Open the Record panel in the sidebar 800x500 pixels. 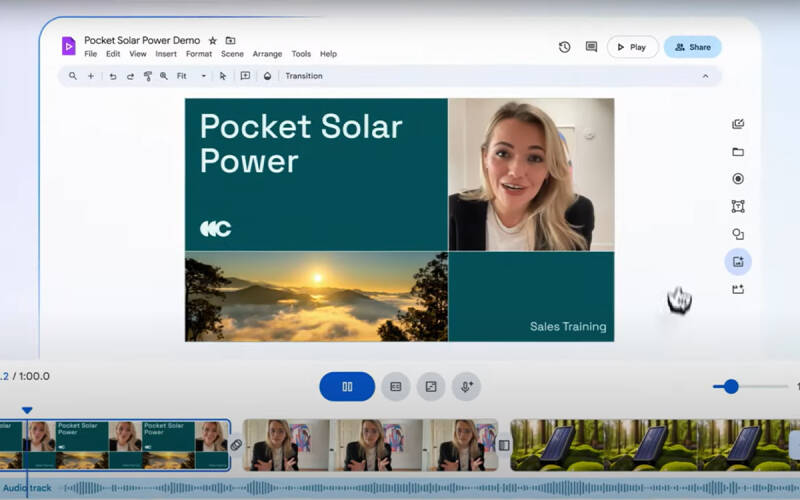(x=738, y=179)
